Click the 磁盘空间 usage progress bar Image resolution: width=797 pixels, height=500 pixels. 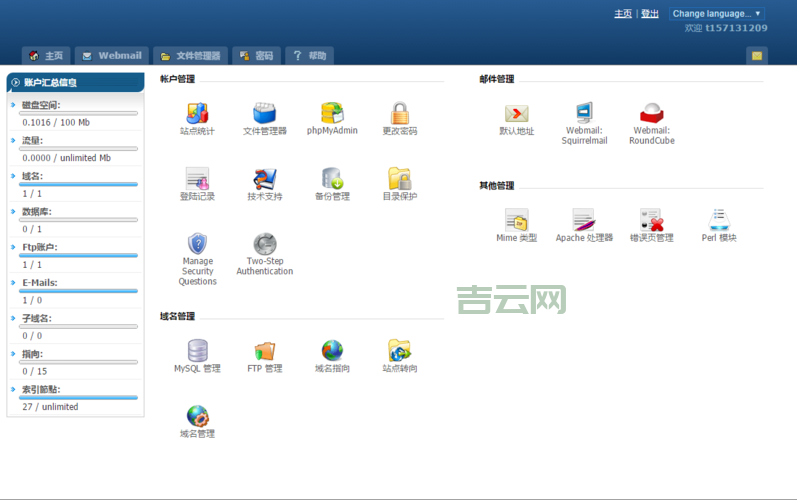[x=79, y=113]
